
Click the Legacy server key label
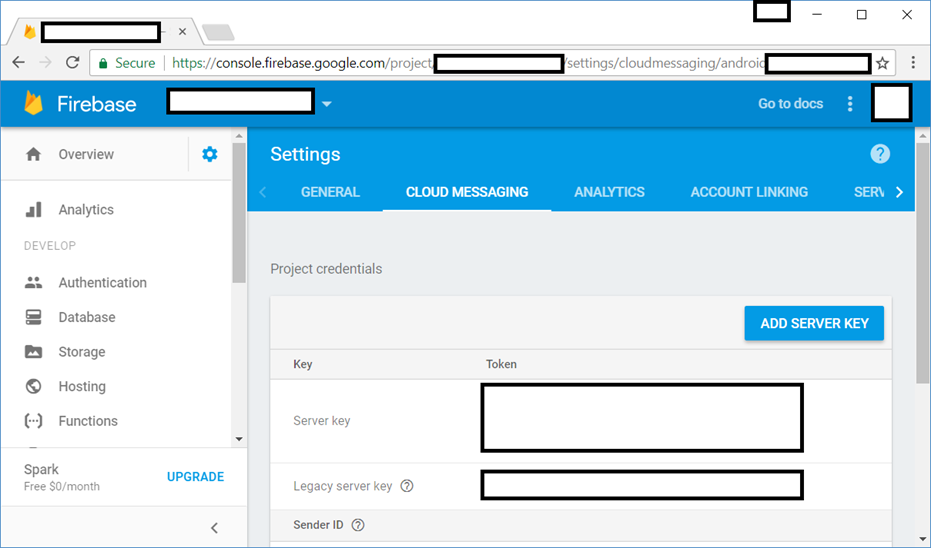(343, 486)
